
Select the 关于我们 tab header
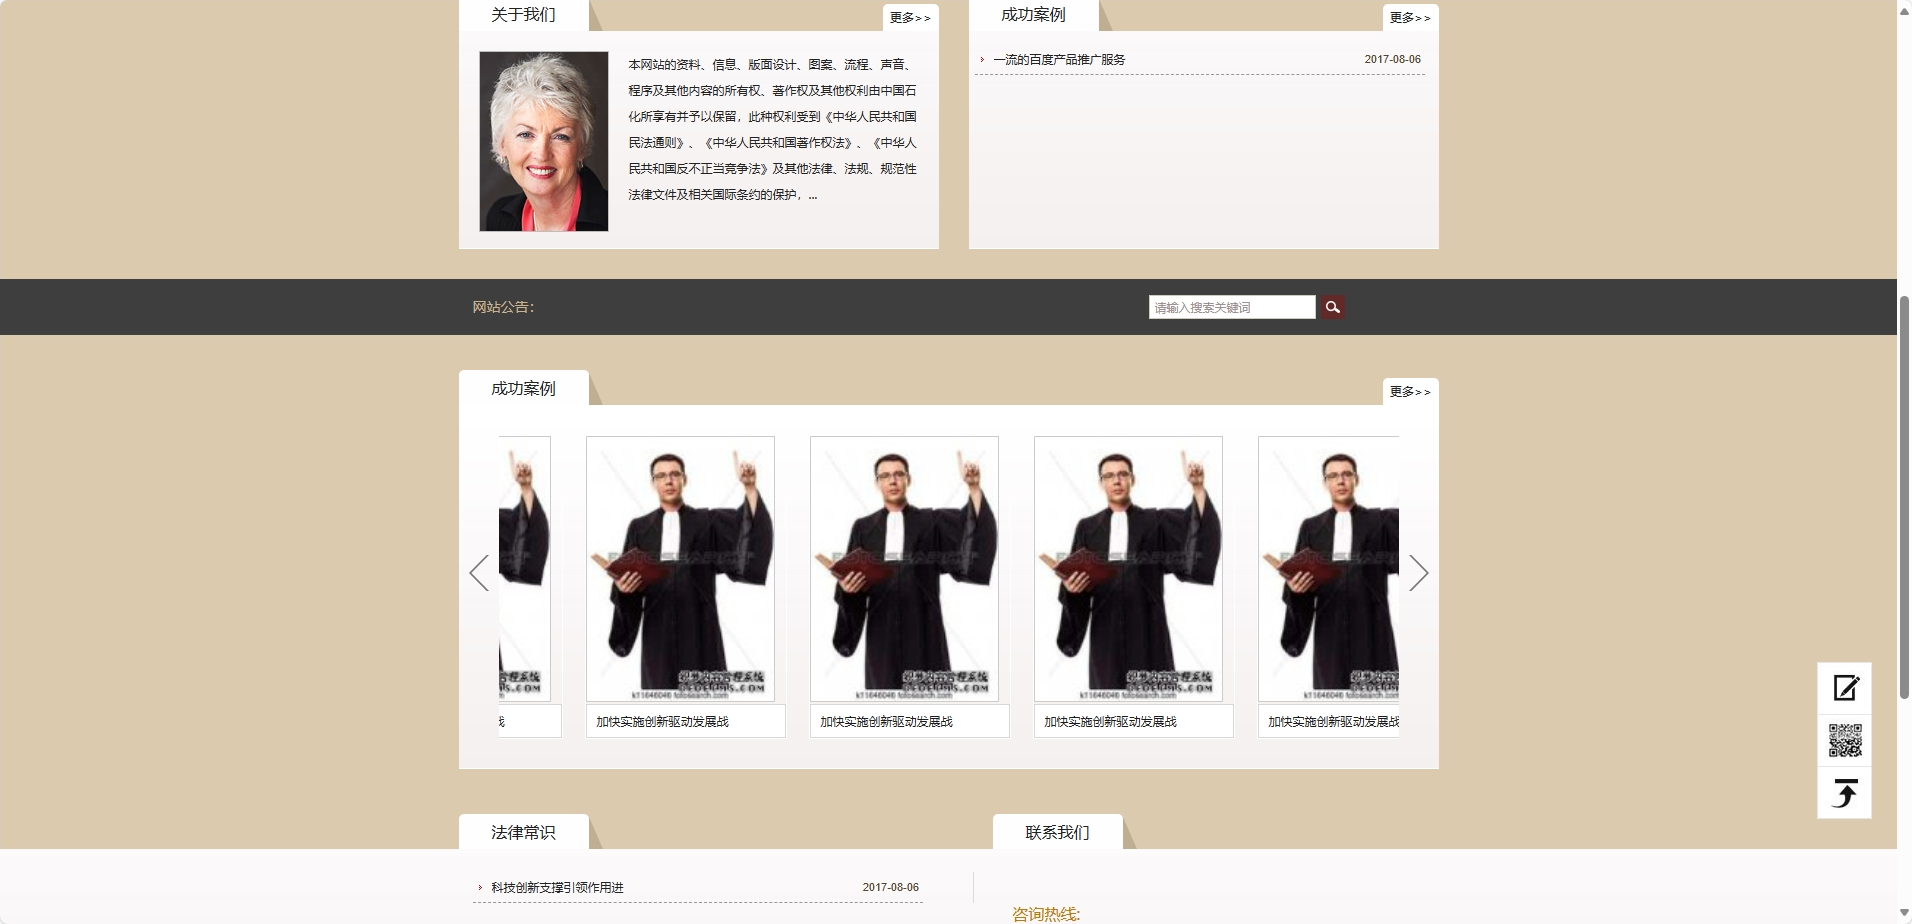(x=523, y=15)
